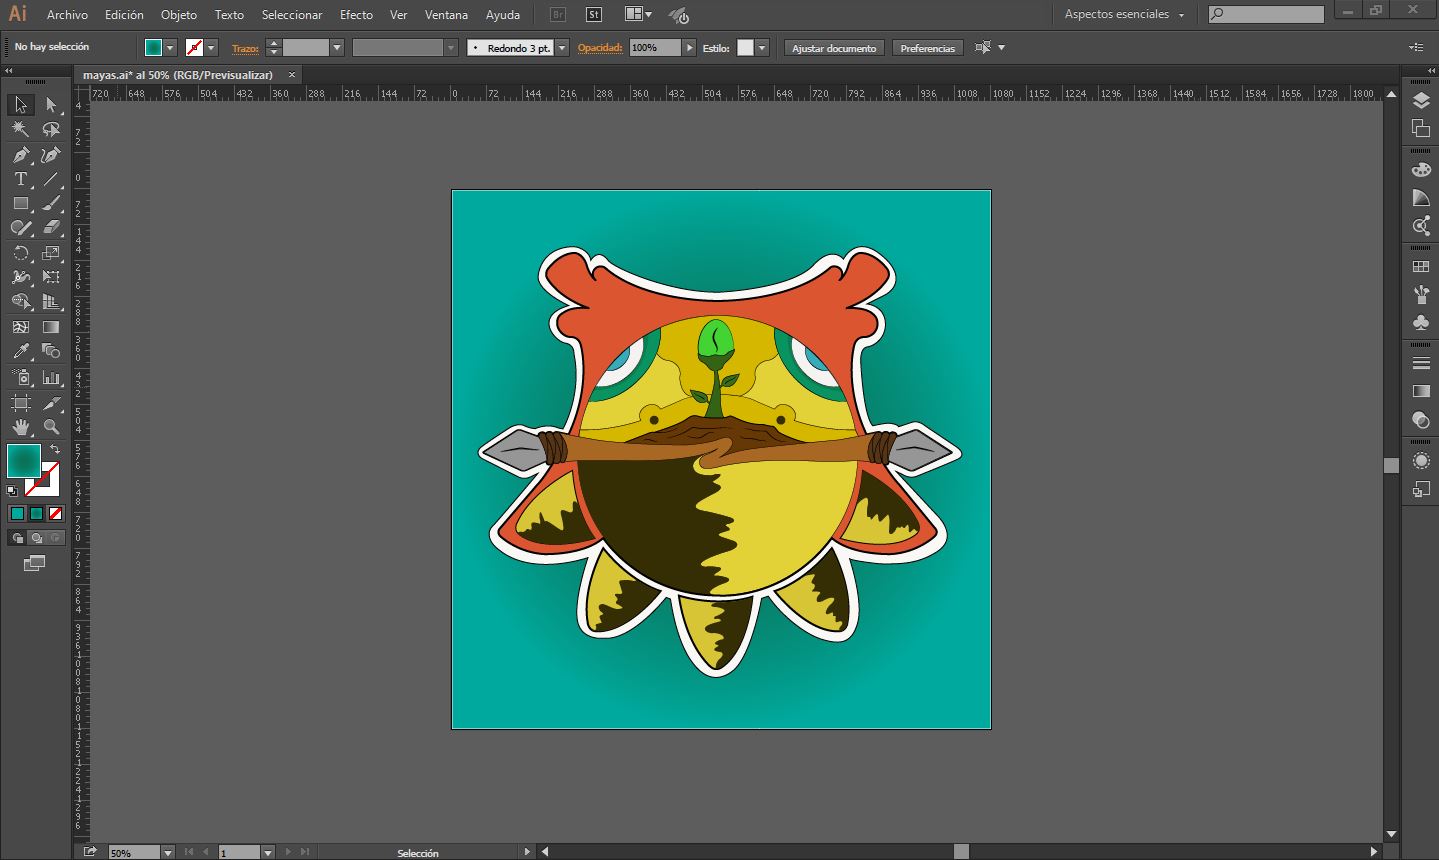Screen dimensions: 1439x860
Task: Set paint mode to None
Action: point(56,513)
